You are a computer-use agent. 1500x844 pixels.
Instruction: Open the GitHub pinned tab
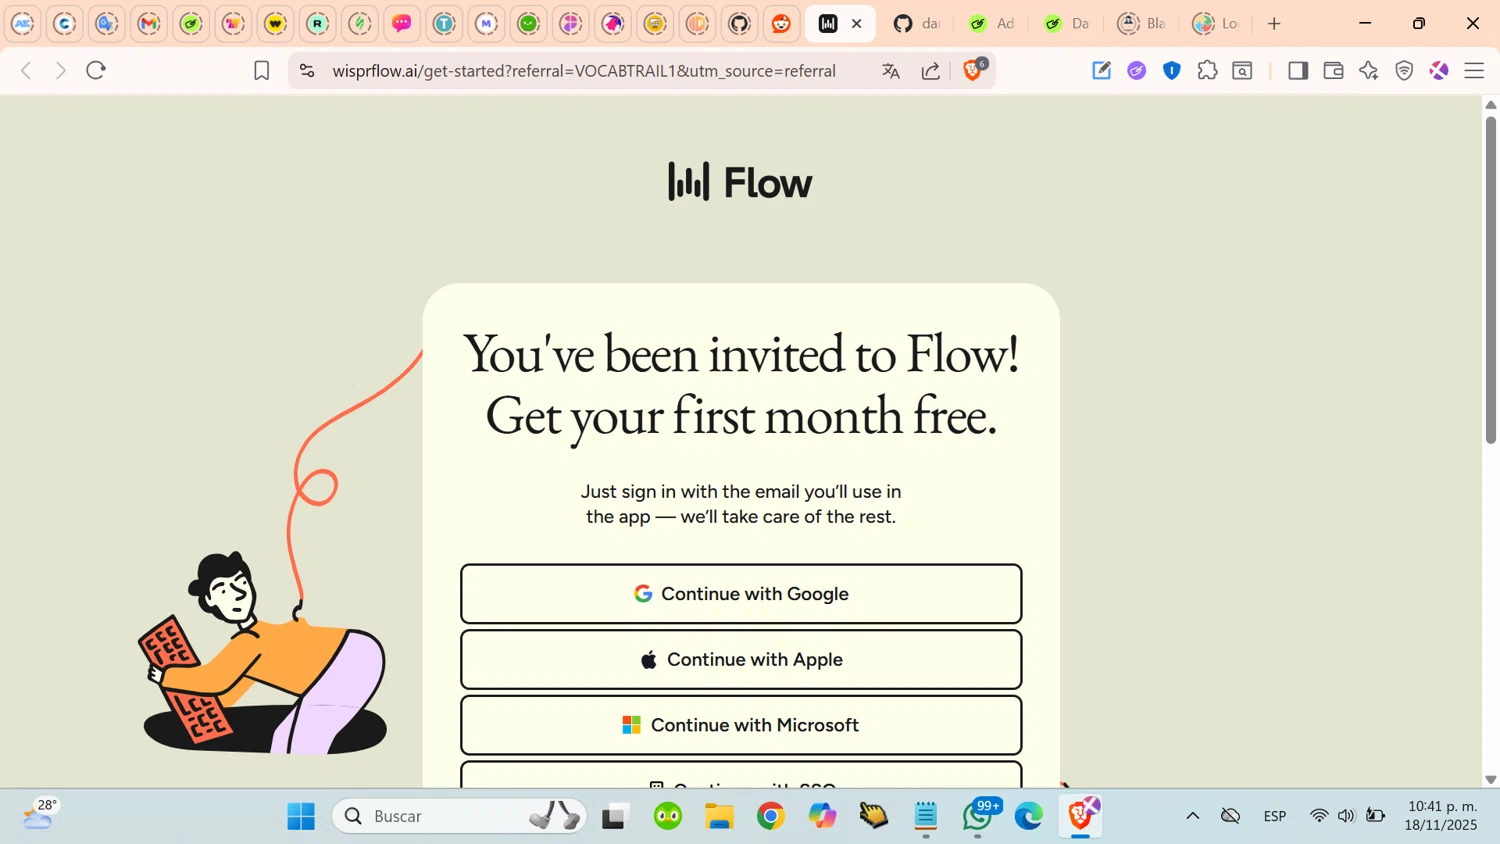[x=739, y=23]
